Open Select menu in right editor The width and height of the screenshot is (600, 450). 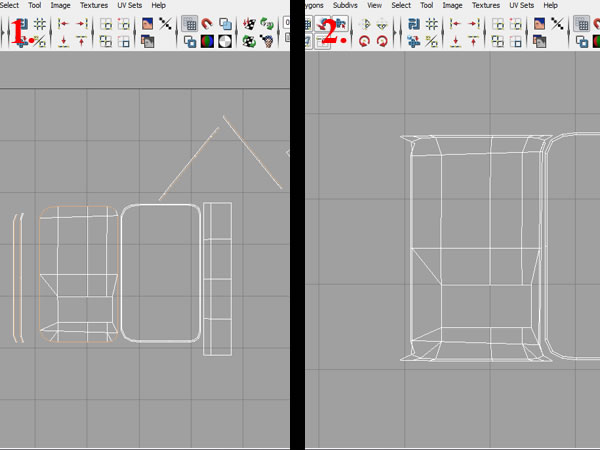pos(401,5)
